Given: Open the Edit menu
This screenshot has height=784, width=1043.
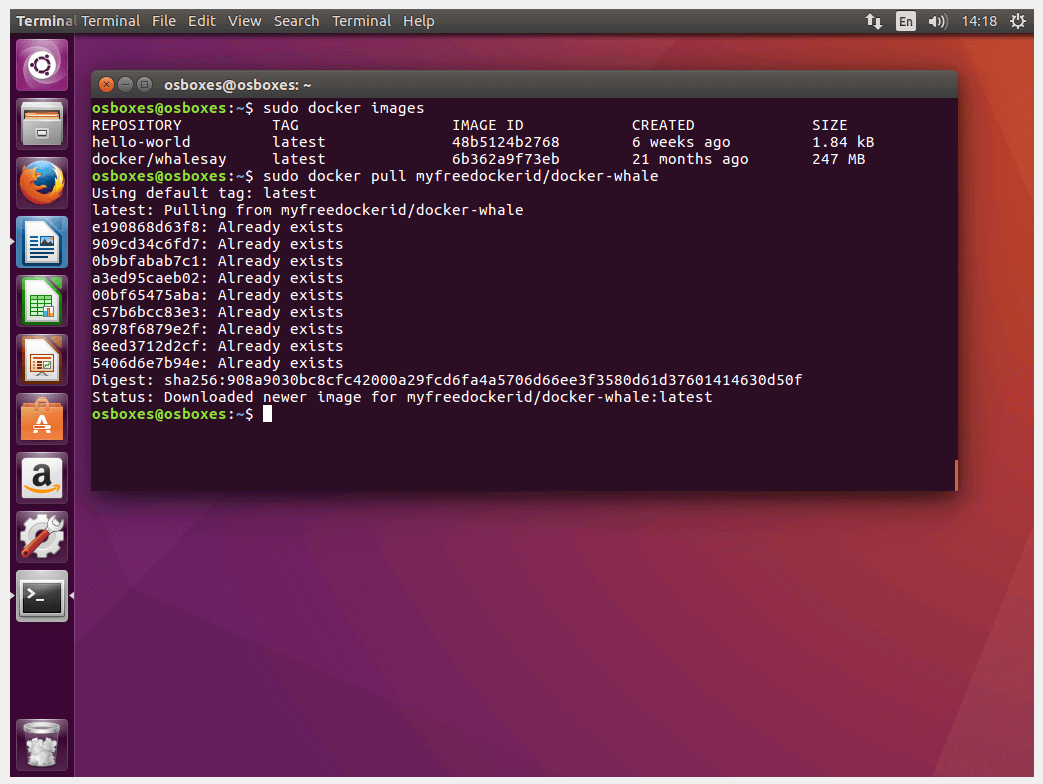Looking at the screenshot, I should (x=202, y=21).
